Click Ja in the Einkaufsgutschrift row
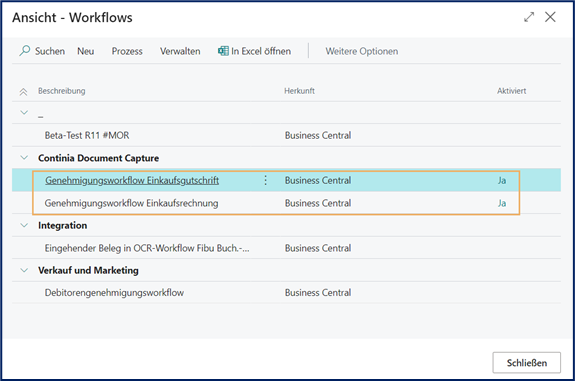The width and height of the screenshot is (575, 381). click(502, 180)
